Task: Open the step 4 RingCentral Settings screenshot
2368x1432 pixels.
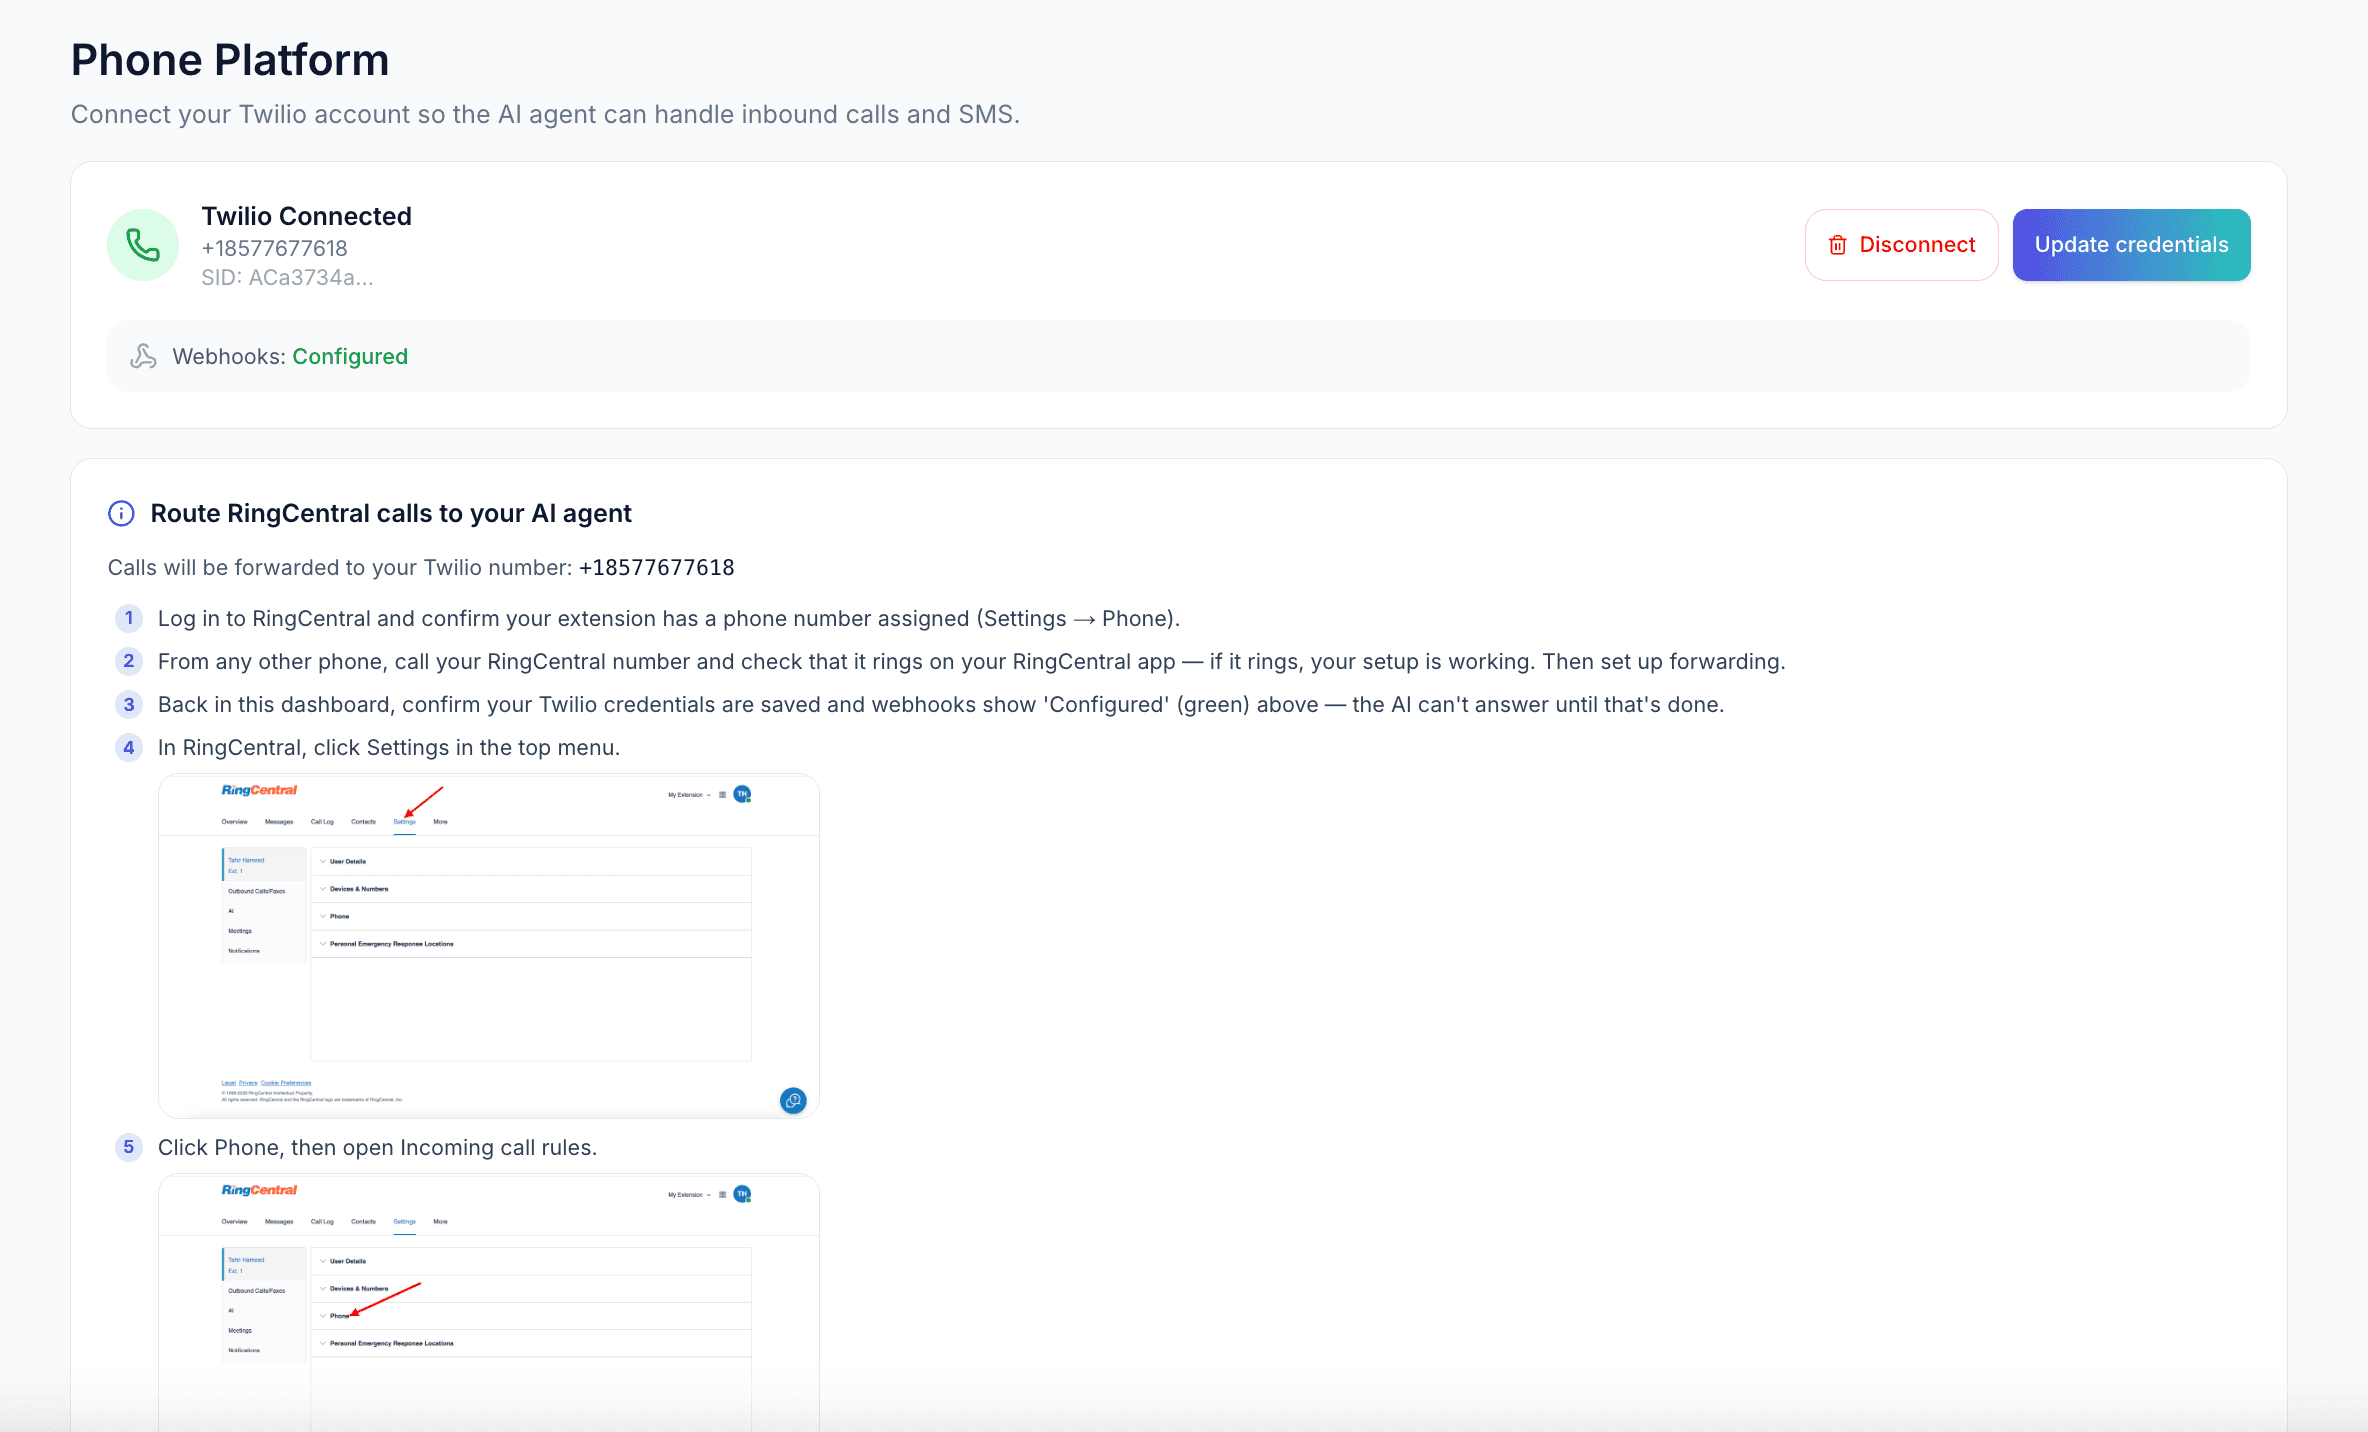Action: click(489, 946)
